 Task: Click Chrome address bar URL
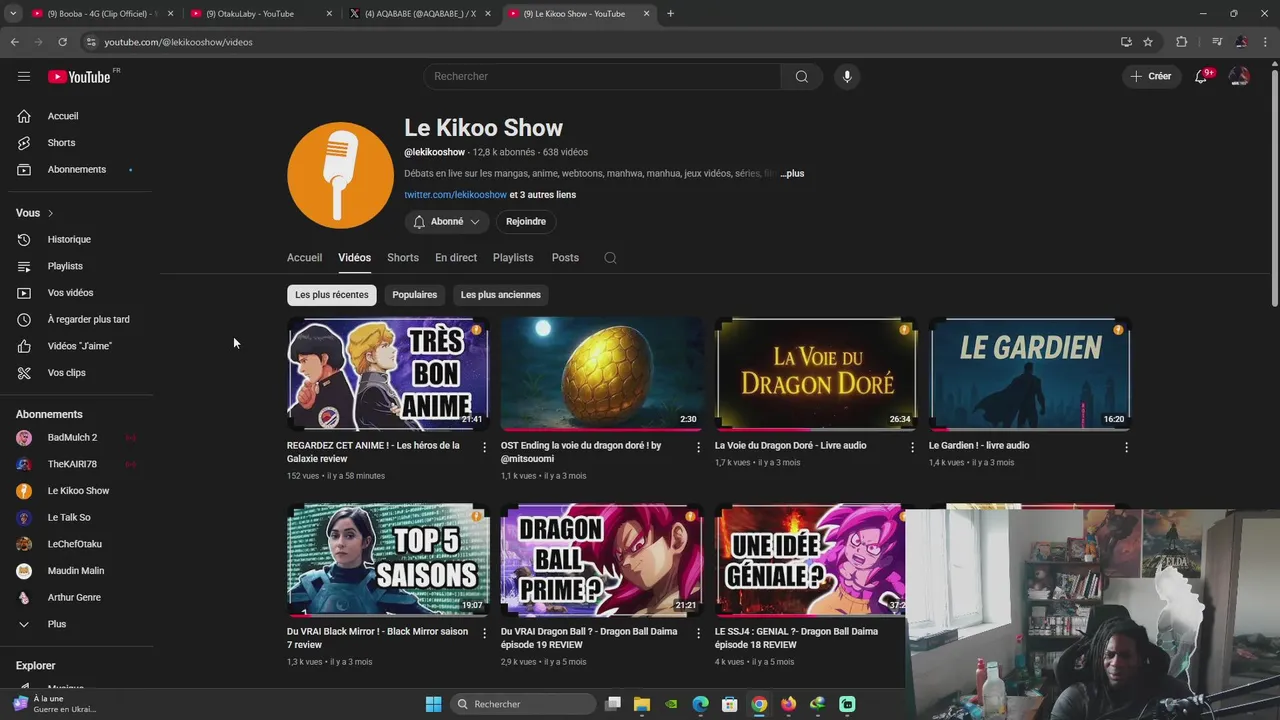[178, 42]
